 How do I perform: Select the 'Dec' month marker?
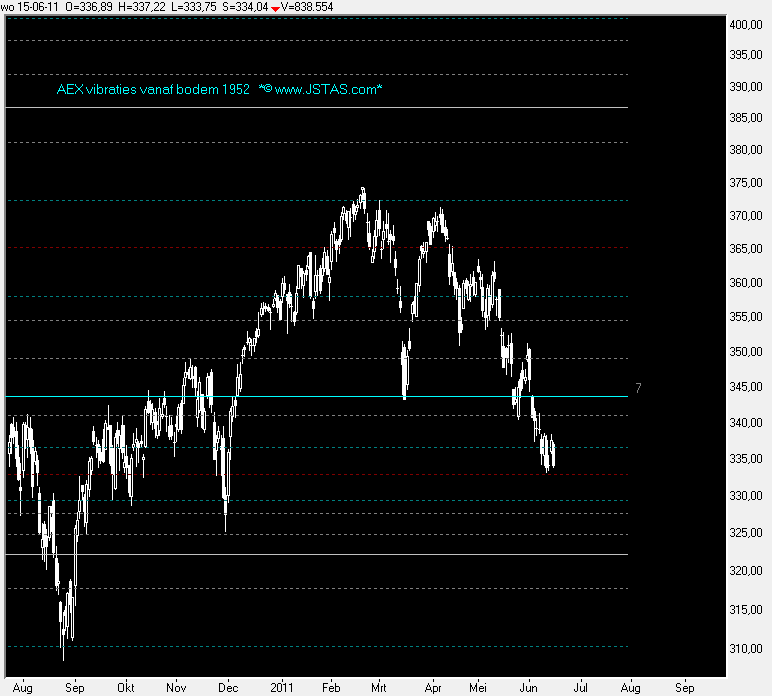coord(229,688)
